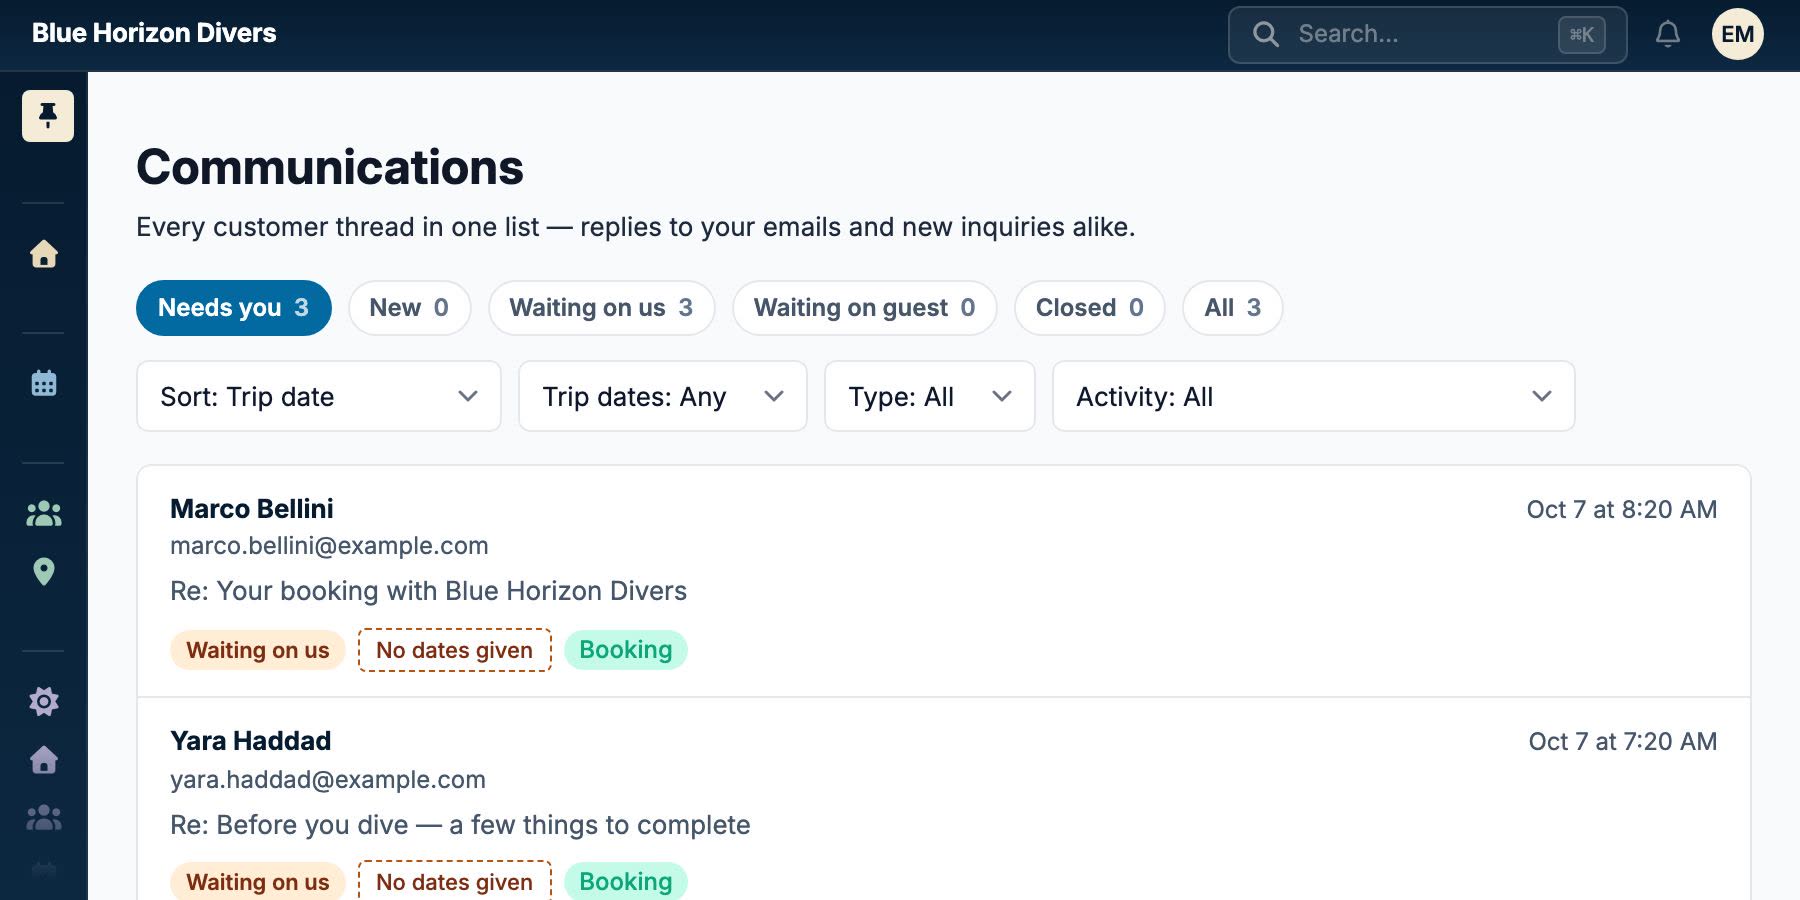
Task: Click subject 'Re: Your booking with Blue Horizon Divers'
Action: click(x=428, y=591)
